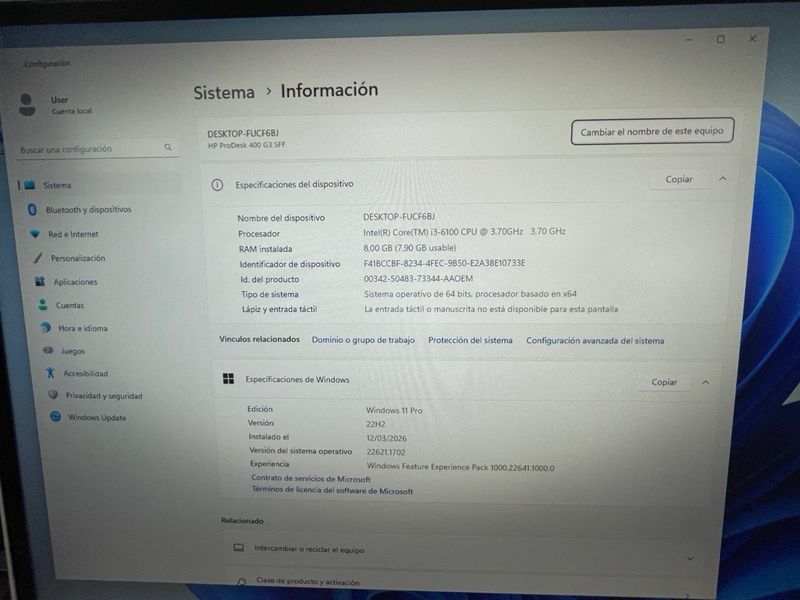Select product ID 00342-50483-73344-AAOEM
800x600 pixels.
click(x=418, y=279)
